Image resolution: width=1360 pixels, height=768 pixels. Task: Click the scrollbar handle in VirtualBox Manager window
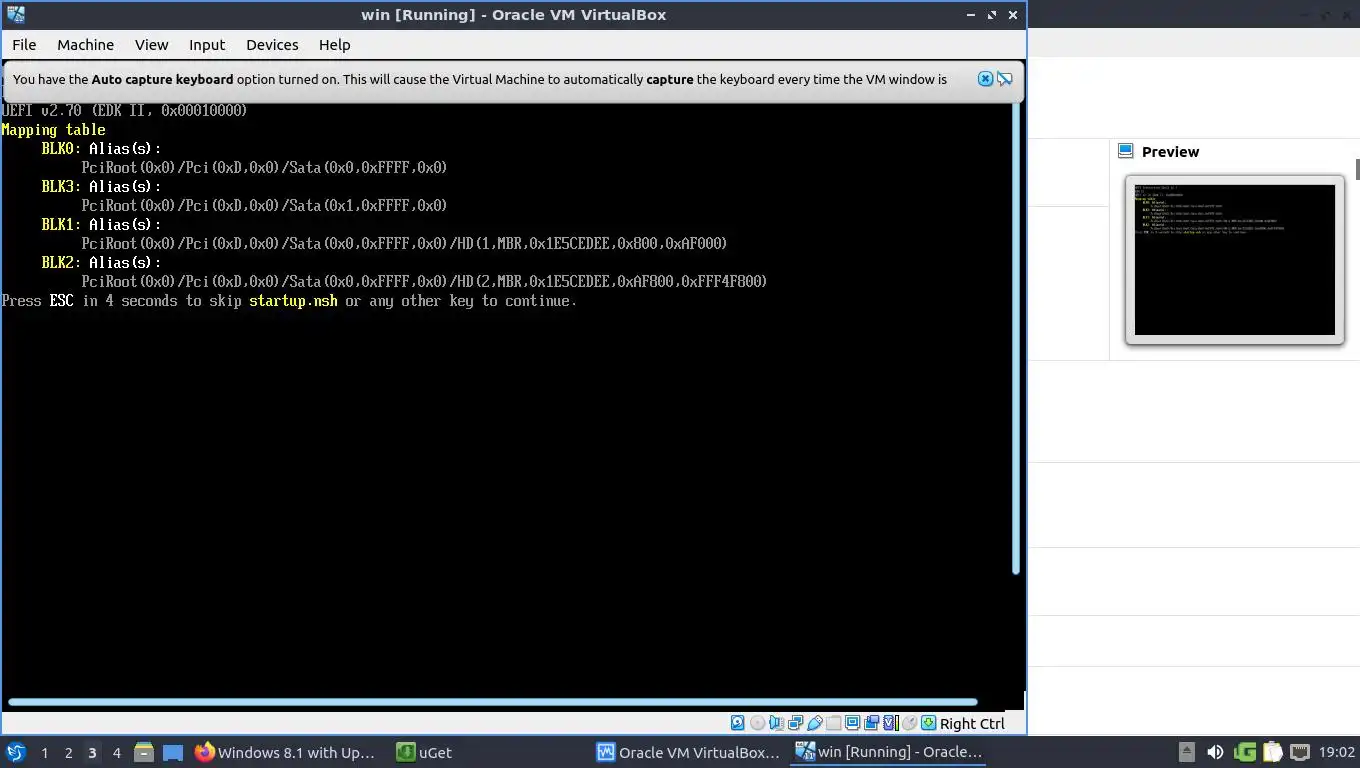1357,169
